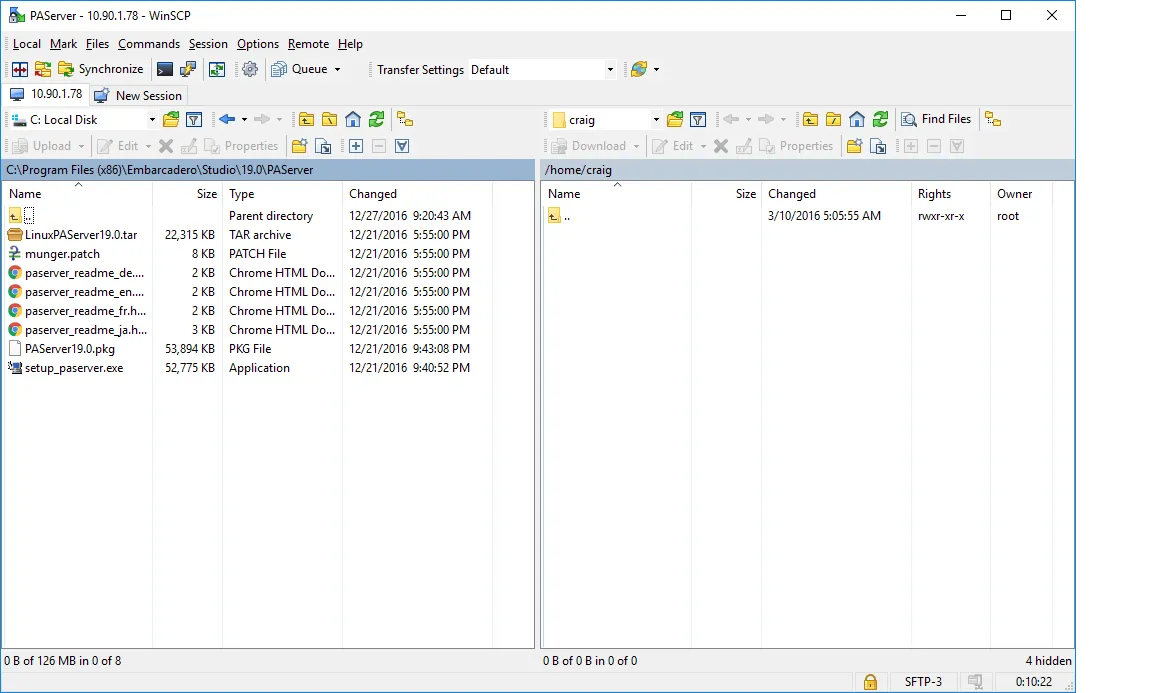Sort local files by Size column header
The image size is (1152, 693).
click(187, 194)
